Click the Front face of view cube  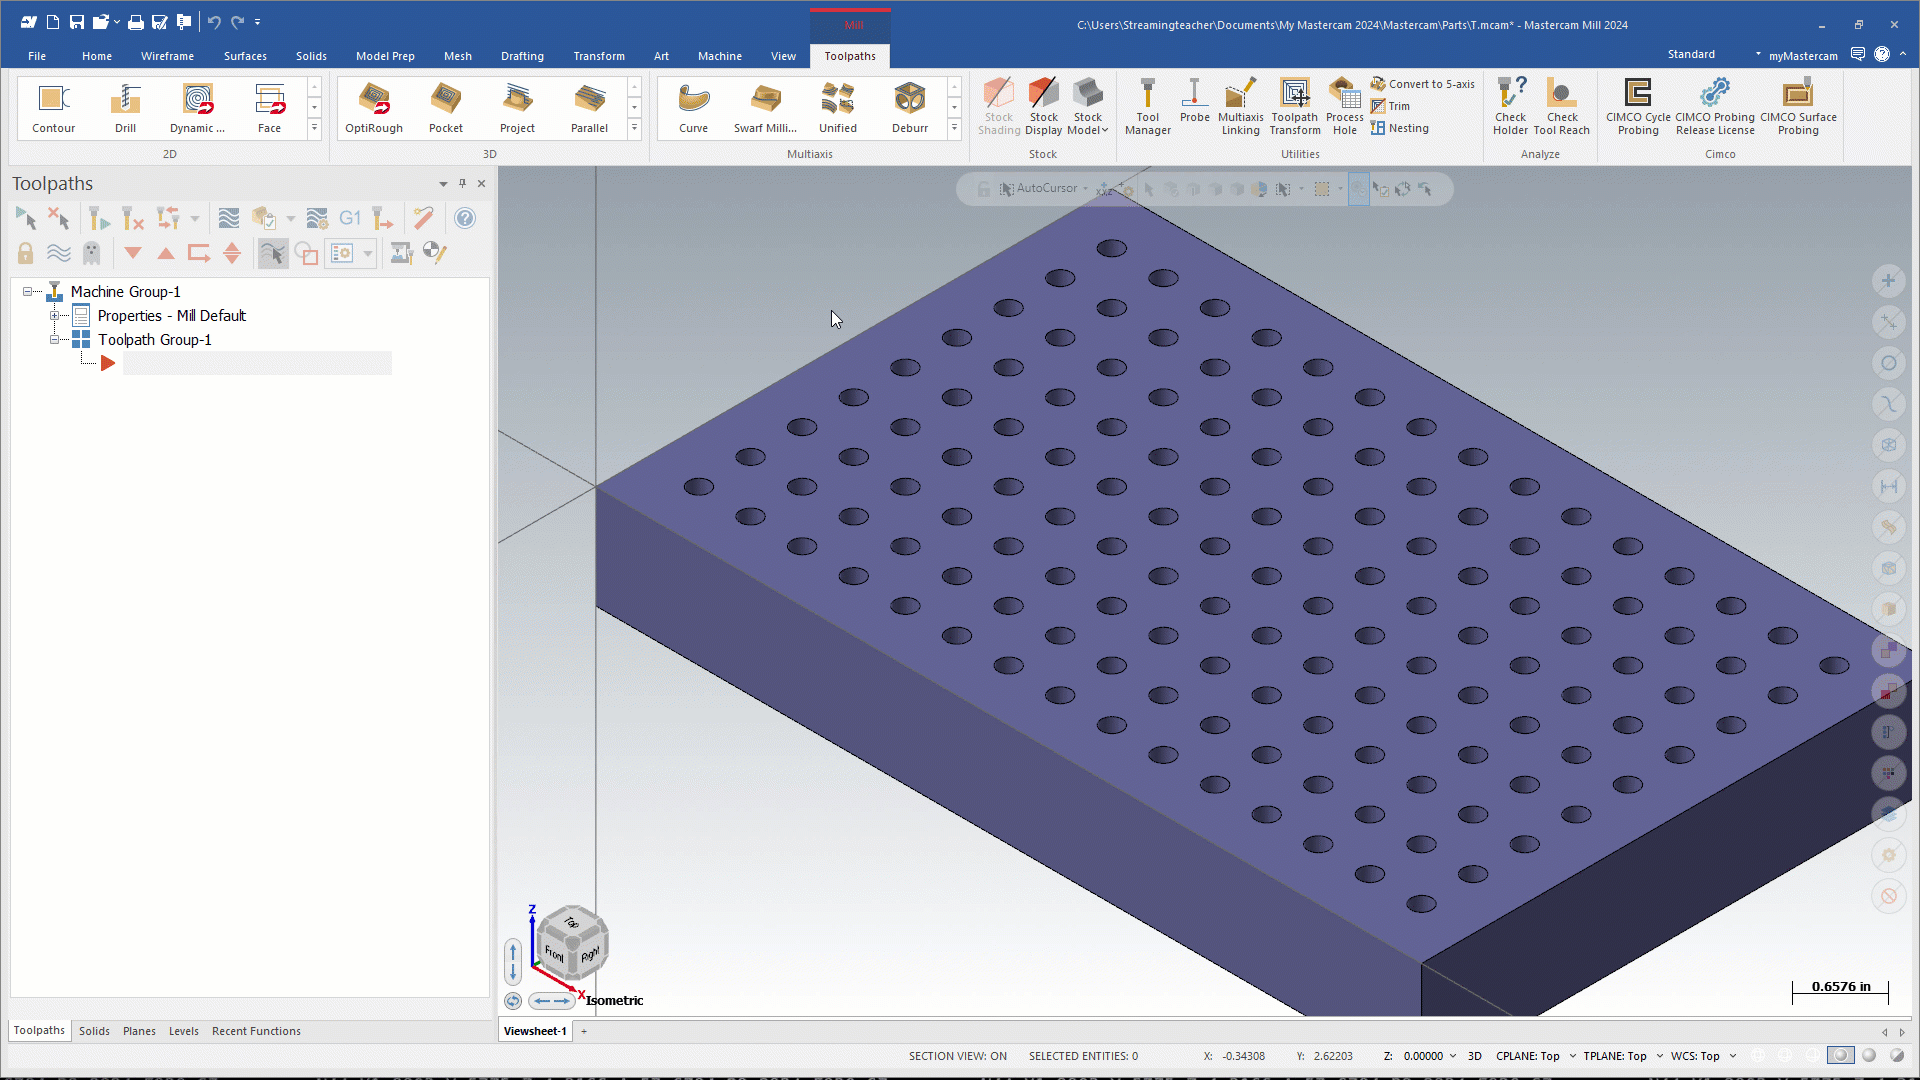pyautogui.click(x=554, y=953)
